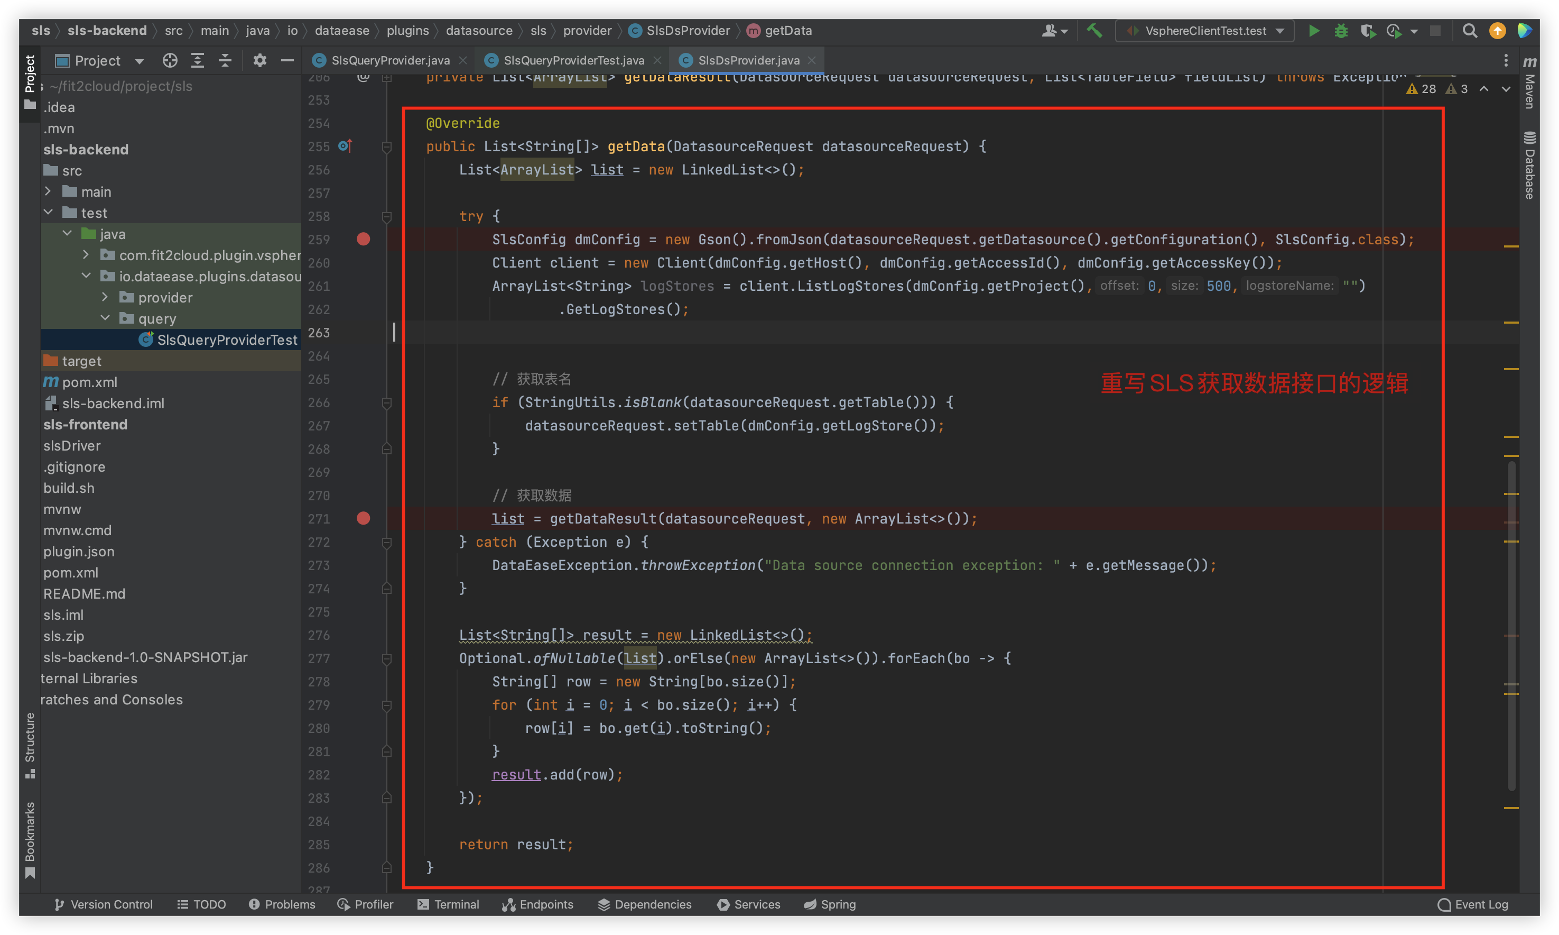Screen dimensions: 1559x935
Task: Click getData breadcrumb in navigation bar
Action: point(779,31)
